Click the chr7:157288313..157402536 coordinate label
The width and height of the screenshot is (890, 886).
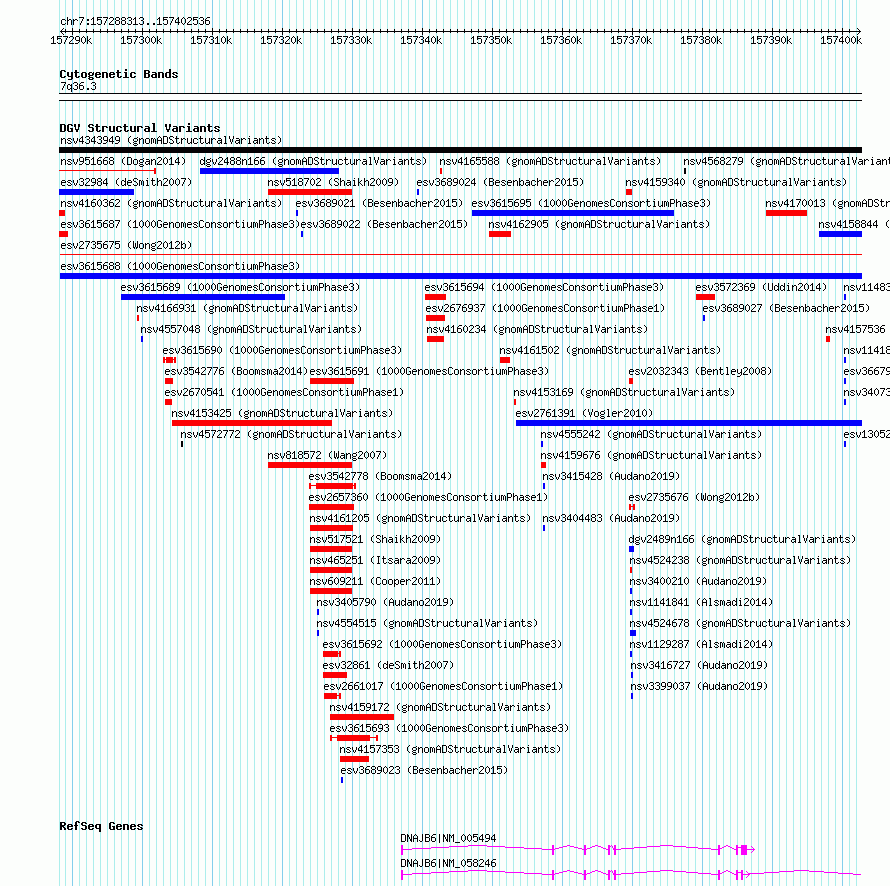[x=135, y=21]
